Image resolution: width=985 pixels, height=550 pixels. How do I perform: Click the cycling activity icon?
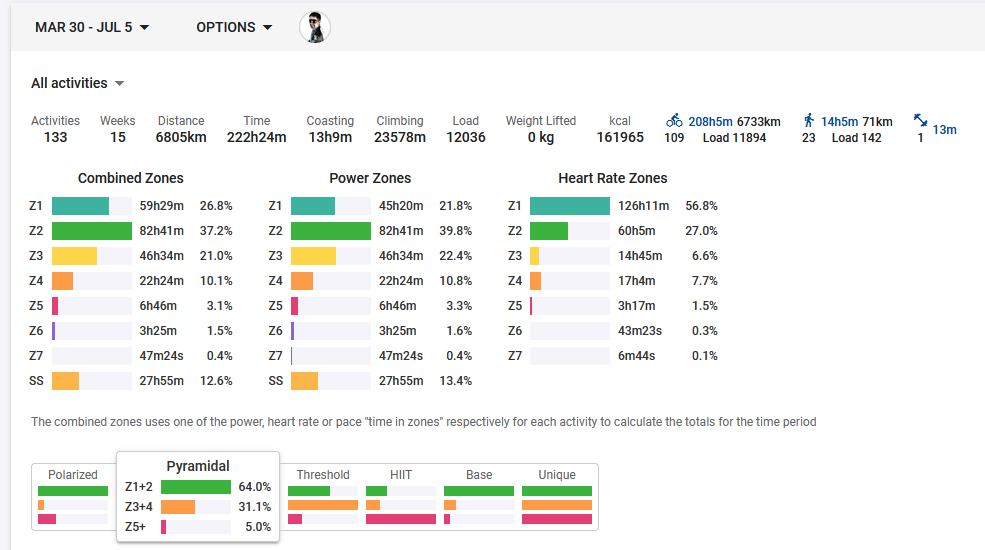(674, 120)
